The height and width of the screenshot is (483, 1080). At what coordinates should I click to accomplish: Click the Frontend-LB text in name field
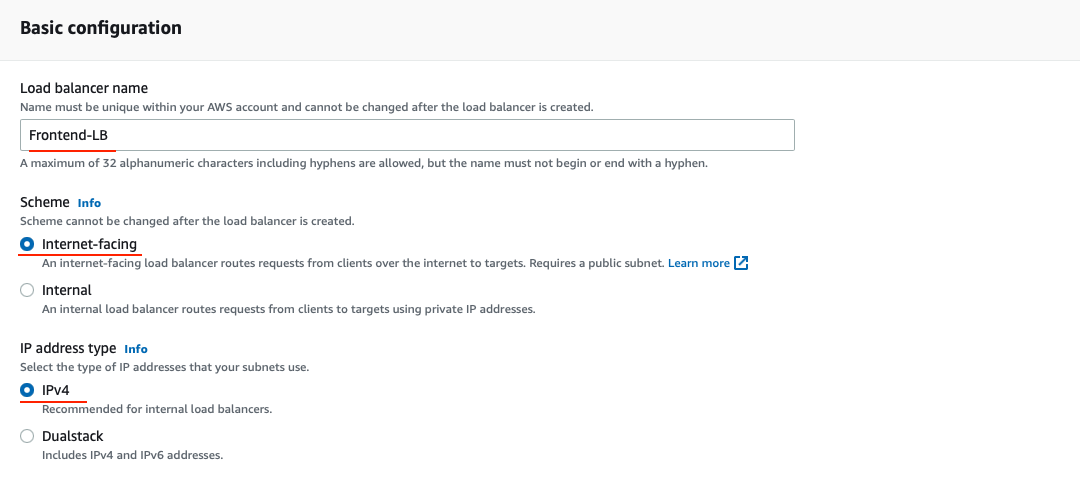[68, 136]
